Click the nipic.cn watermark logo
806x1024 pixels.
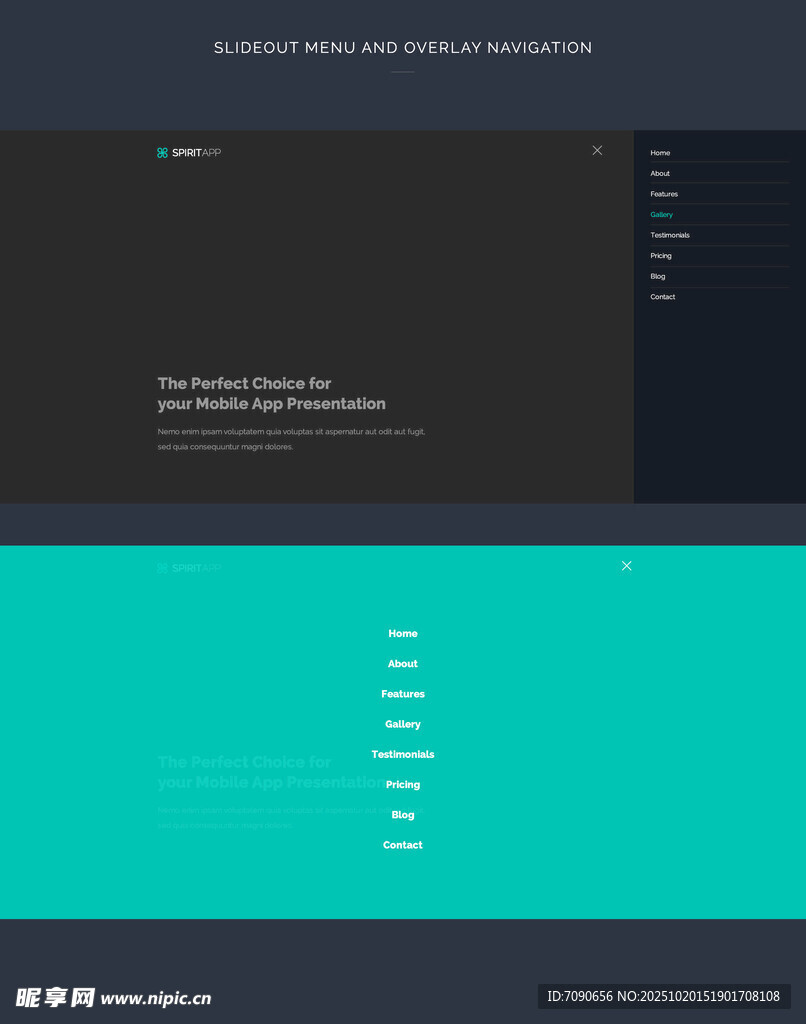pos(113,997)
